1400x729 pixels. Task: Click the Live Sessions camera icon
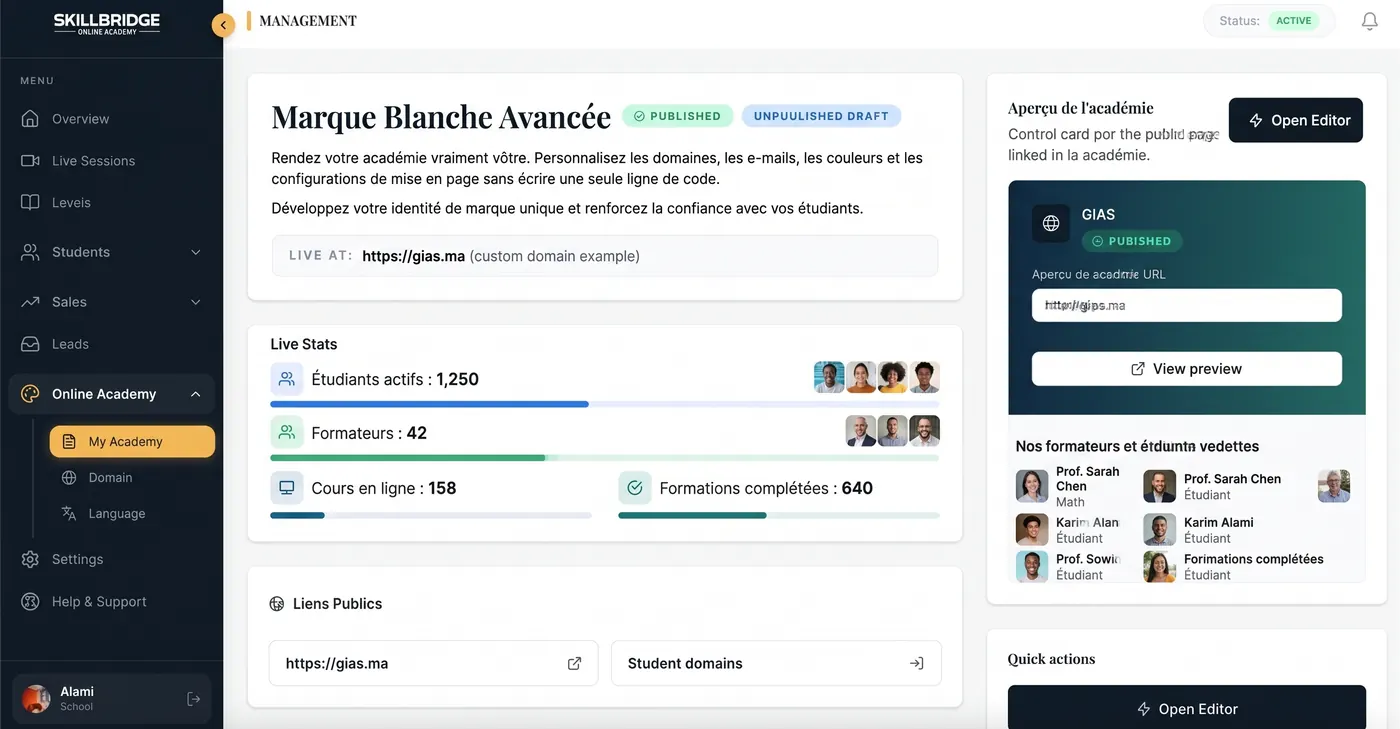pos(30,161)
